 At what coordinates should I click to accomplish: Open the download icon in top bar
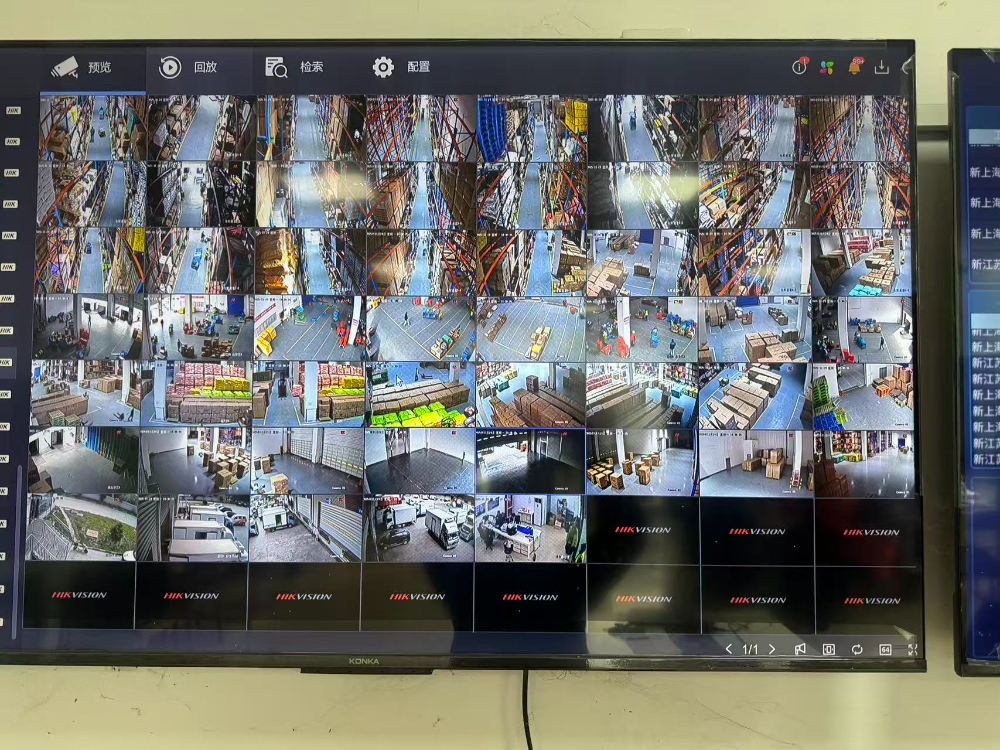pos(881,67)
